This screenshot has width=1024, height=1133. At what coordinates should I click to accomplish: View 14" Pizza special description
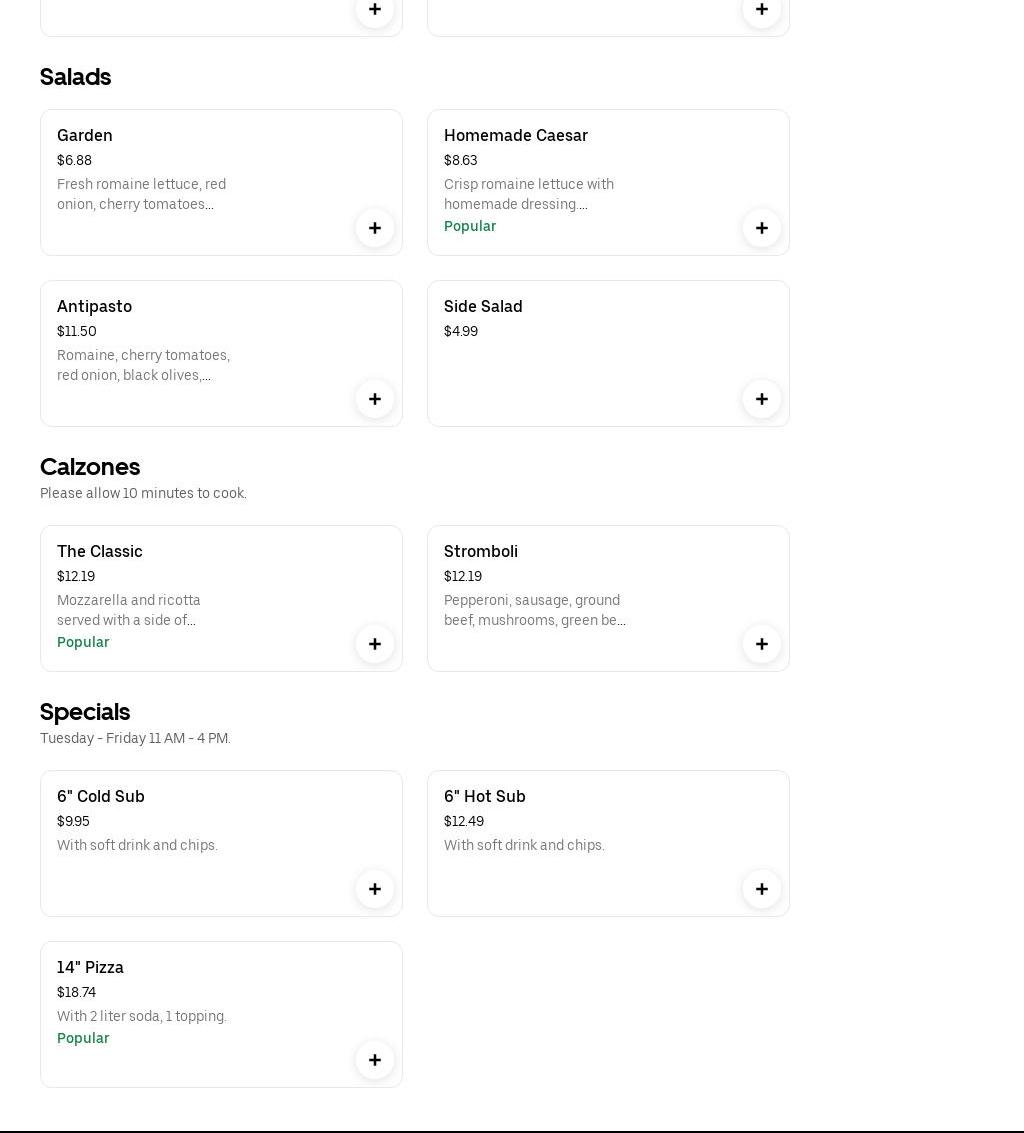coord(142,1016)
